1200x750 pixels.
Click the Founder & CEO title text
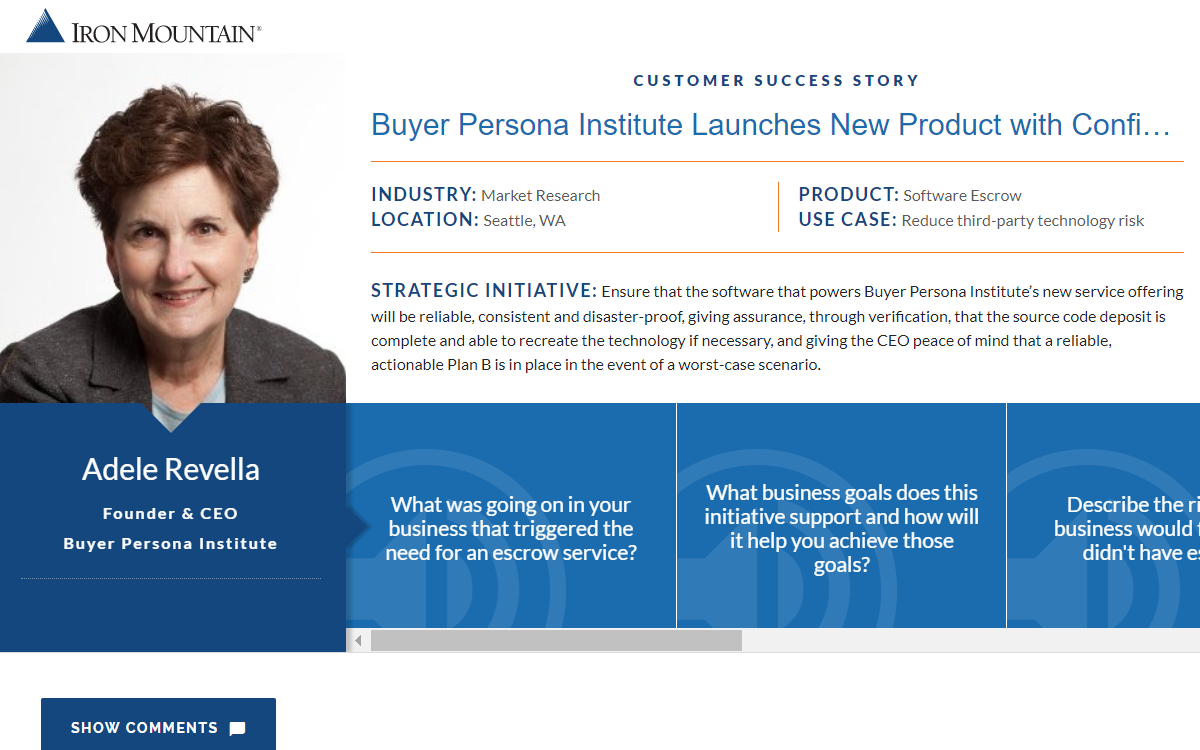(x=170, y=514)
